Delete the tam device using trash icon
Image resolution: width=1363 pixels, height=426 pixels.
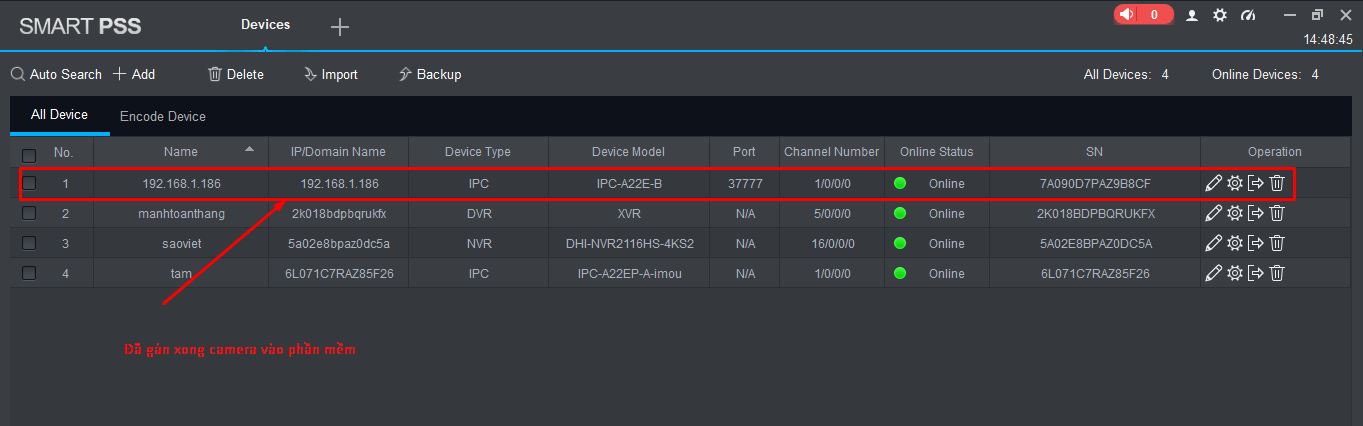pyautogui.click(x=1277, y=273)
